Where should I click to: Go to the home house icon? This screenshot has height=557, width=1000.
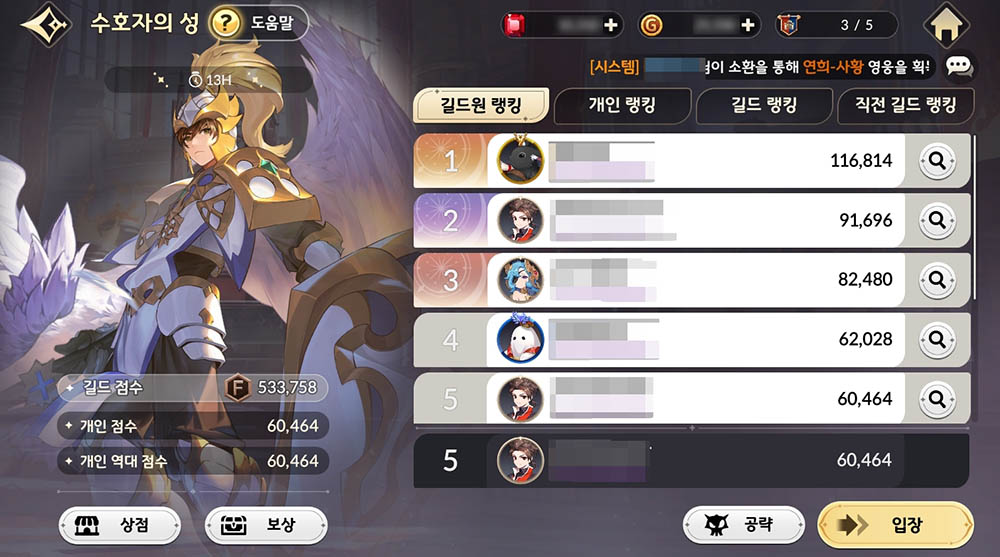[x=947, y=26]
